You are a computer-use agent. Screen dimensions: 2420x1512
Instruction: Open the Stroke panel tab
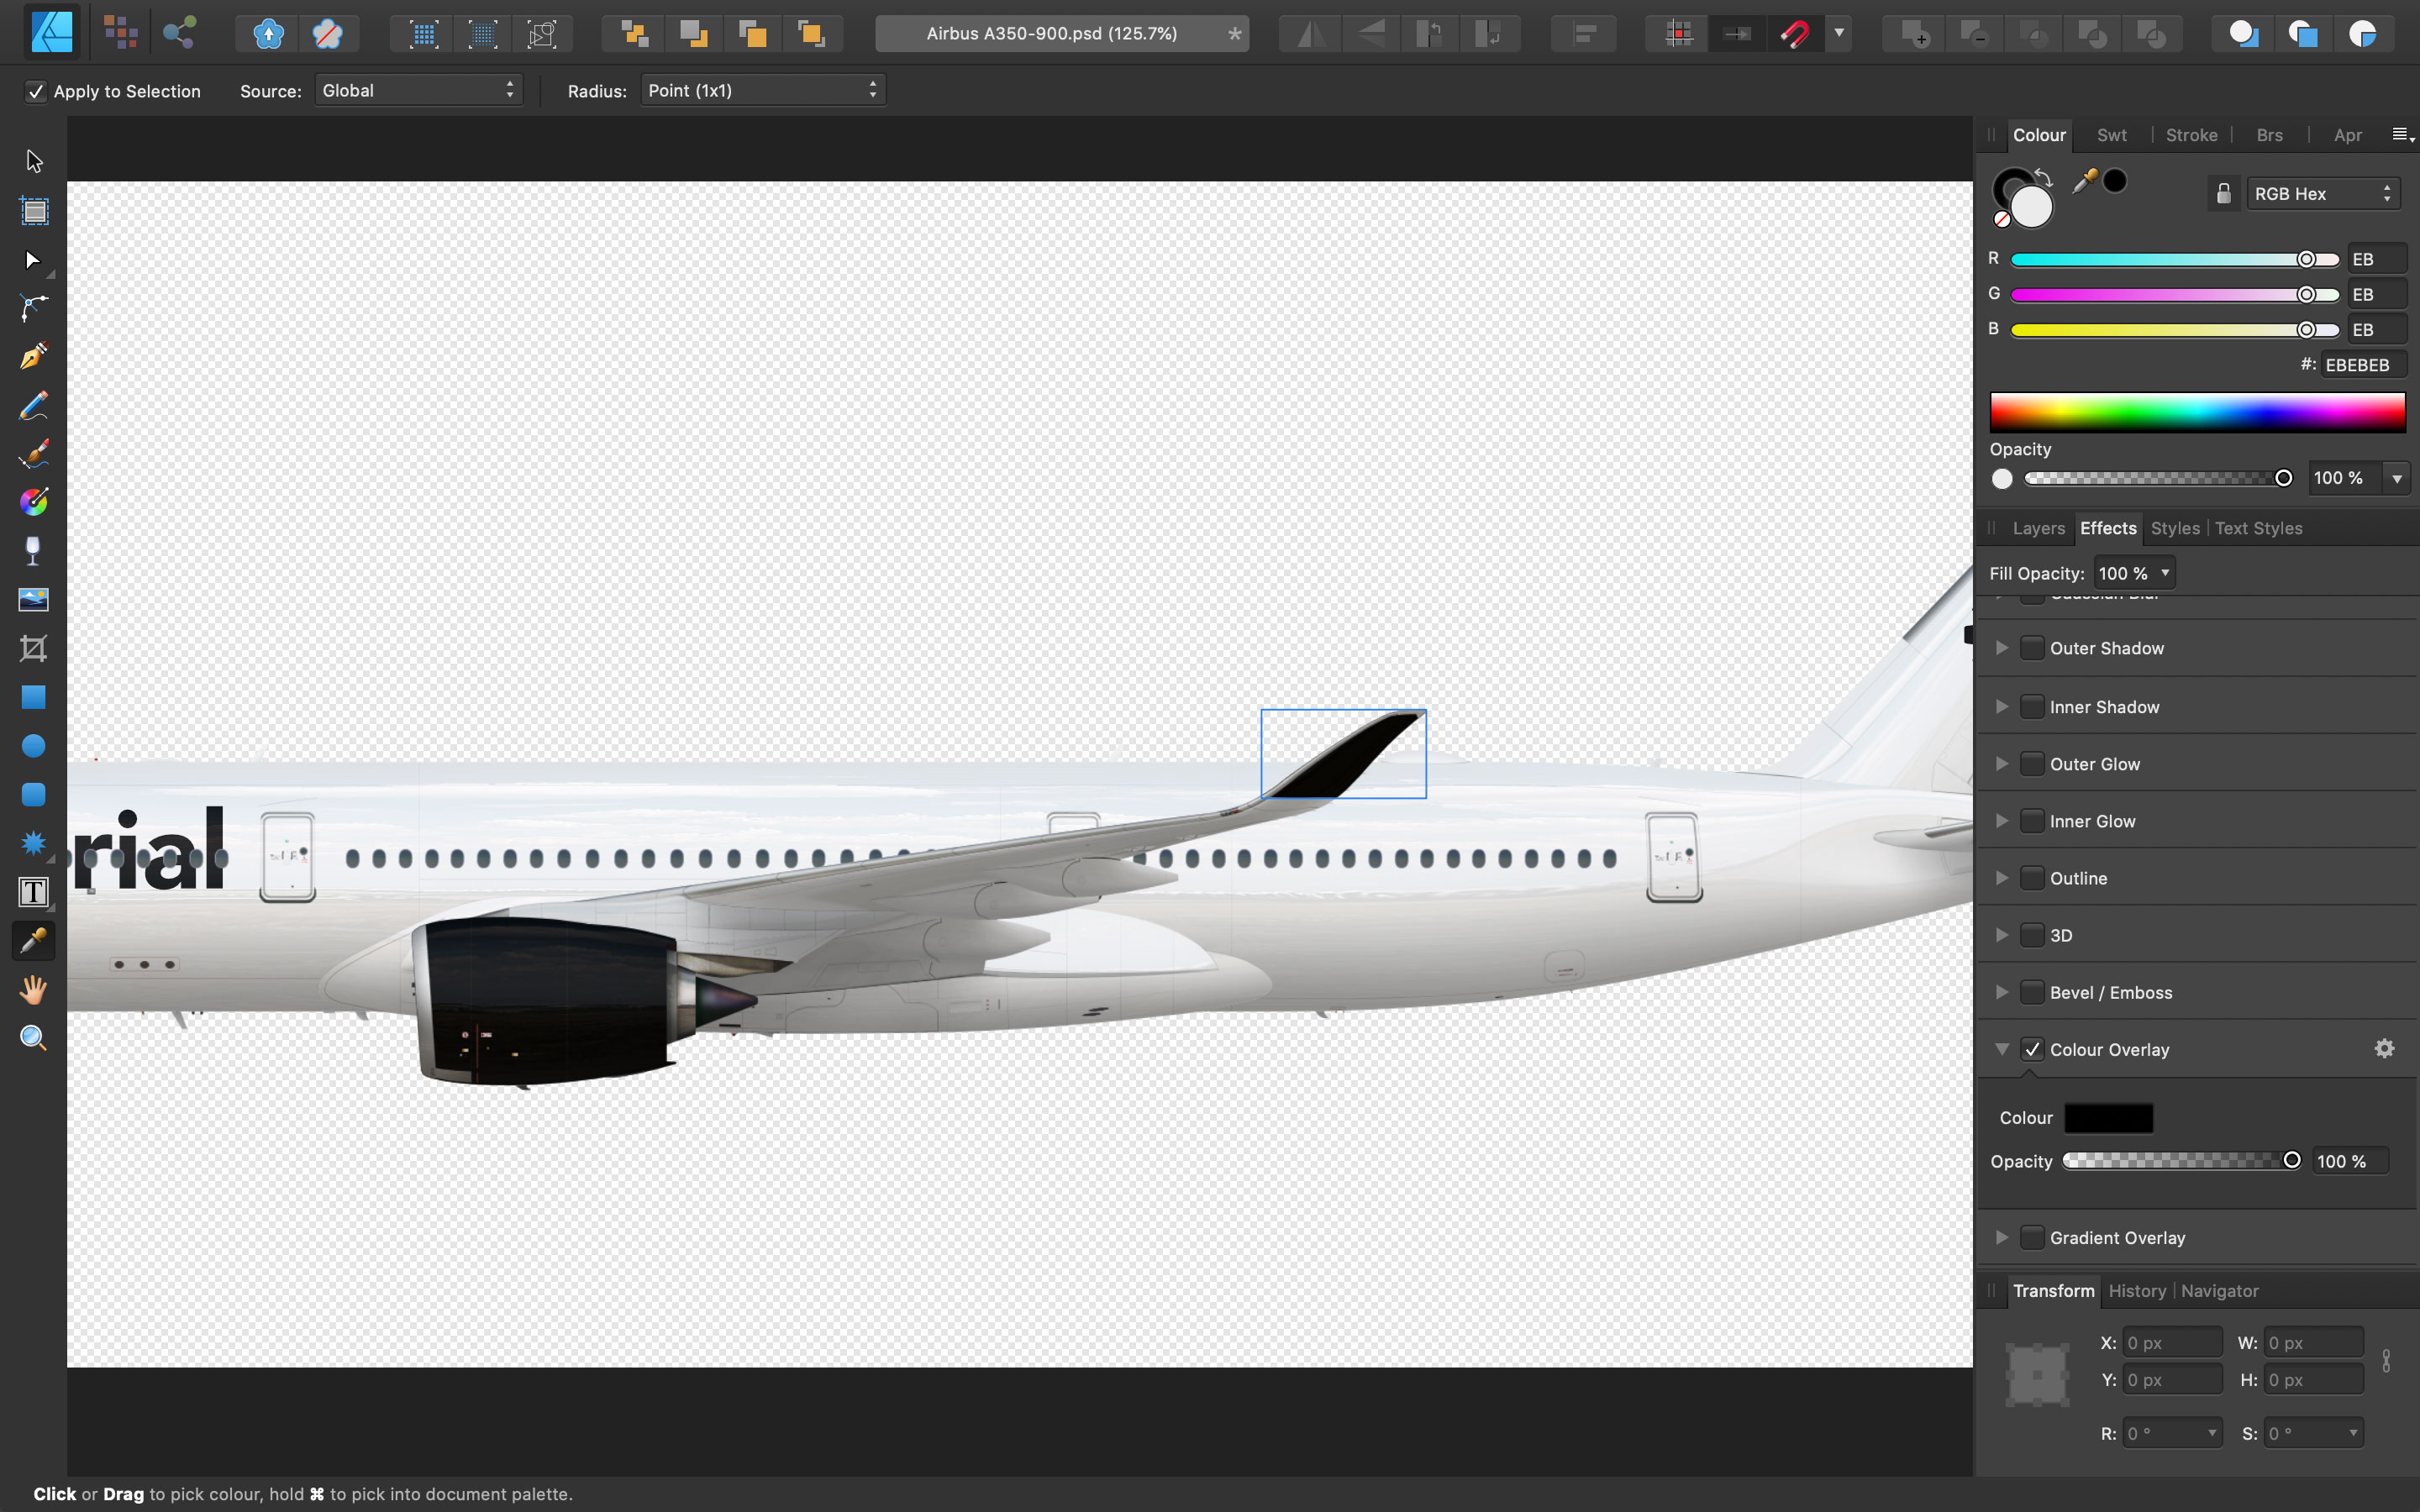coord(2190,135)
